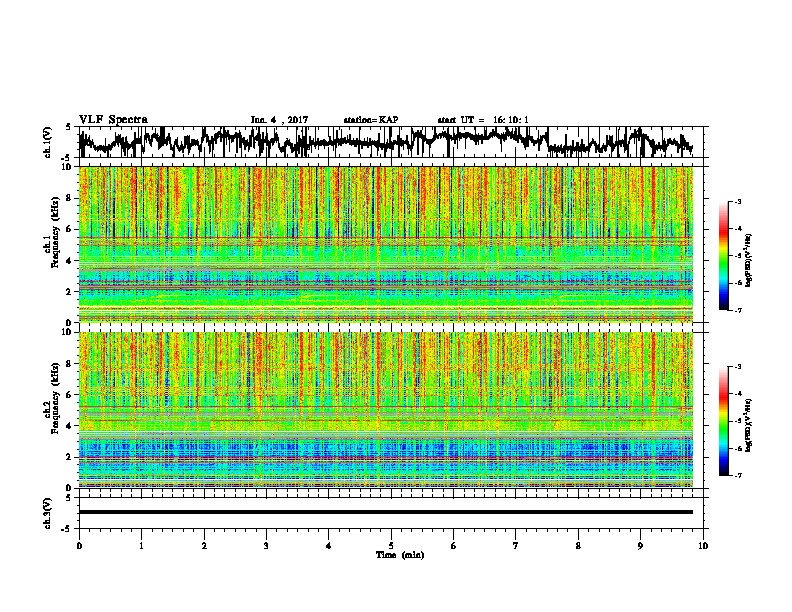Click the black ch.3 voltage trace line
The image size is (792, 612).
pos(386,512)
